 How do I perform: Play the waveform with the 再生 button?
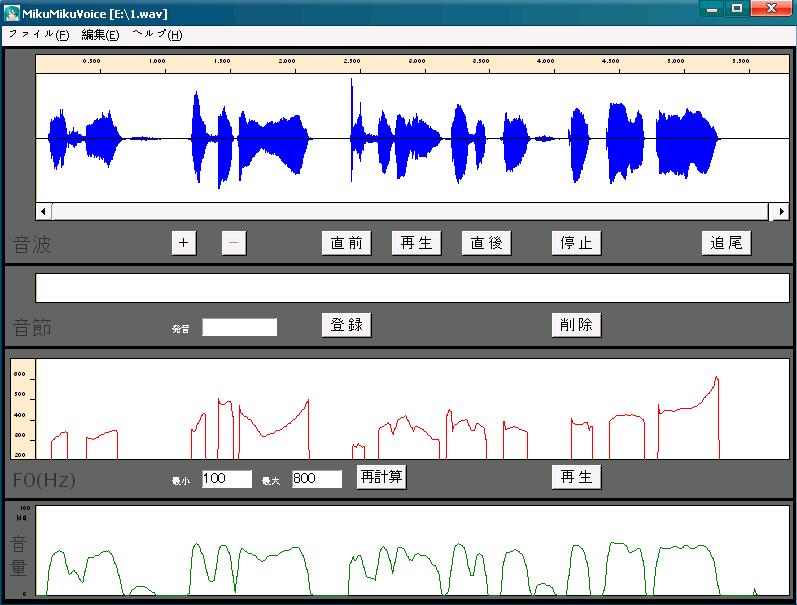[x=416, y=243]
